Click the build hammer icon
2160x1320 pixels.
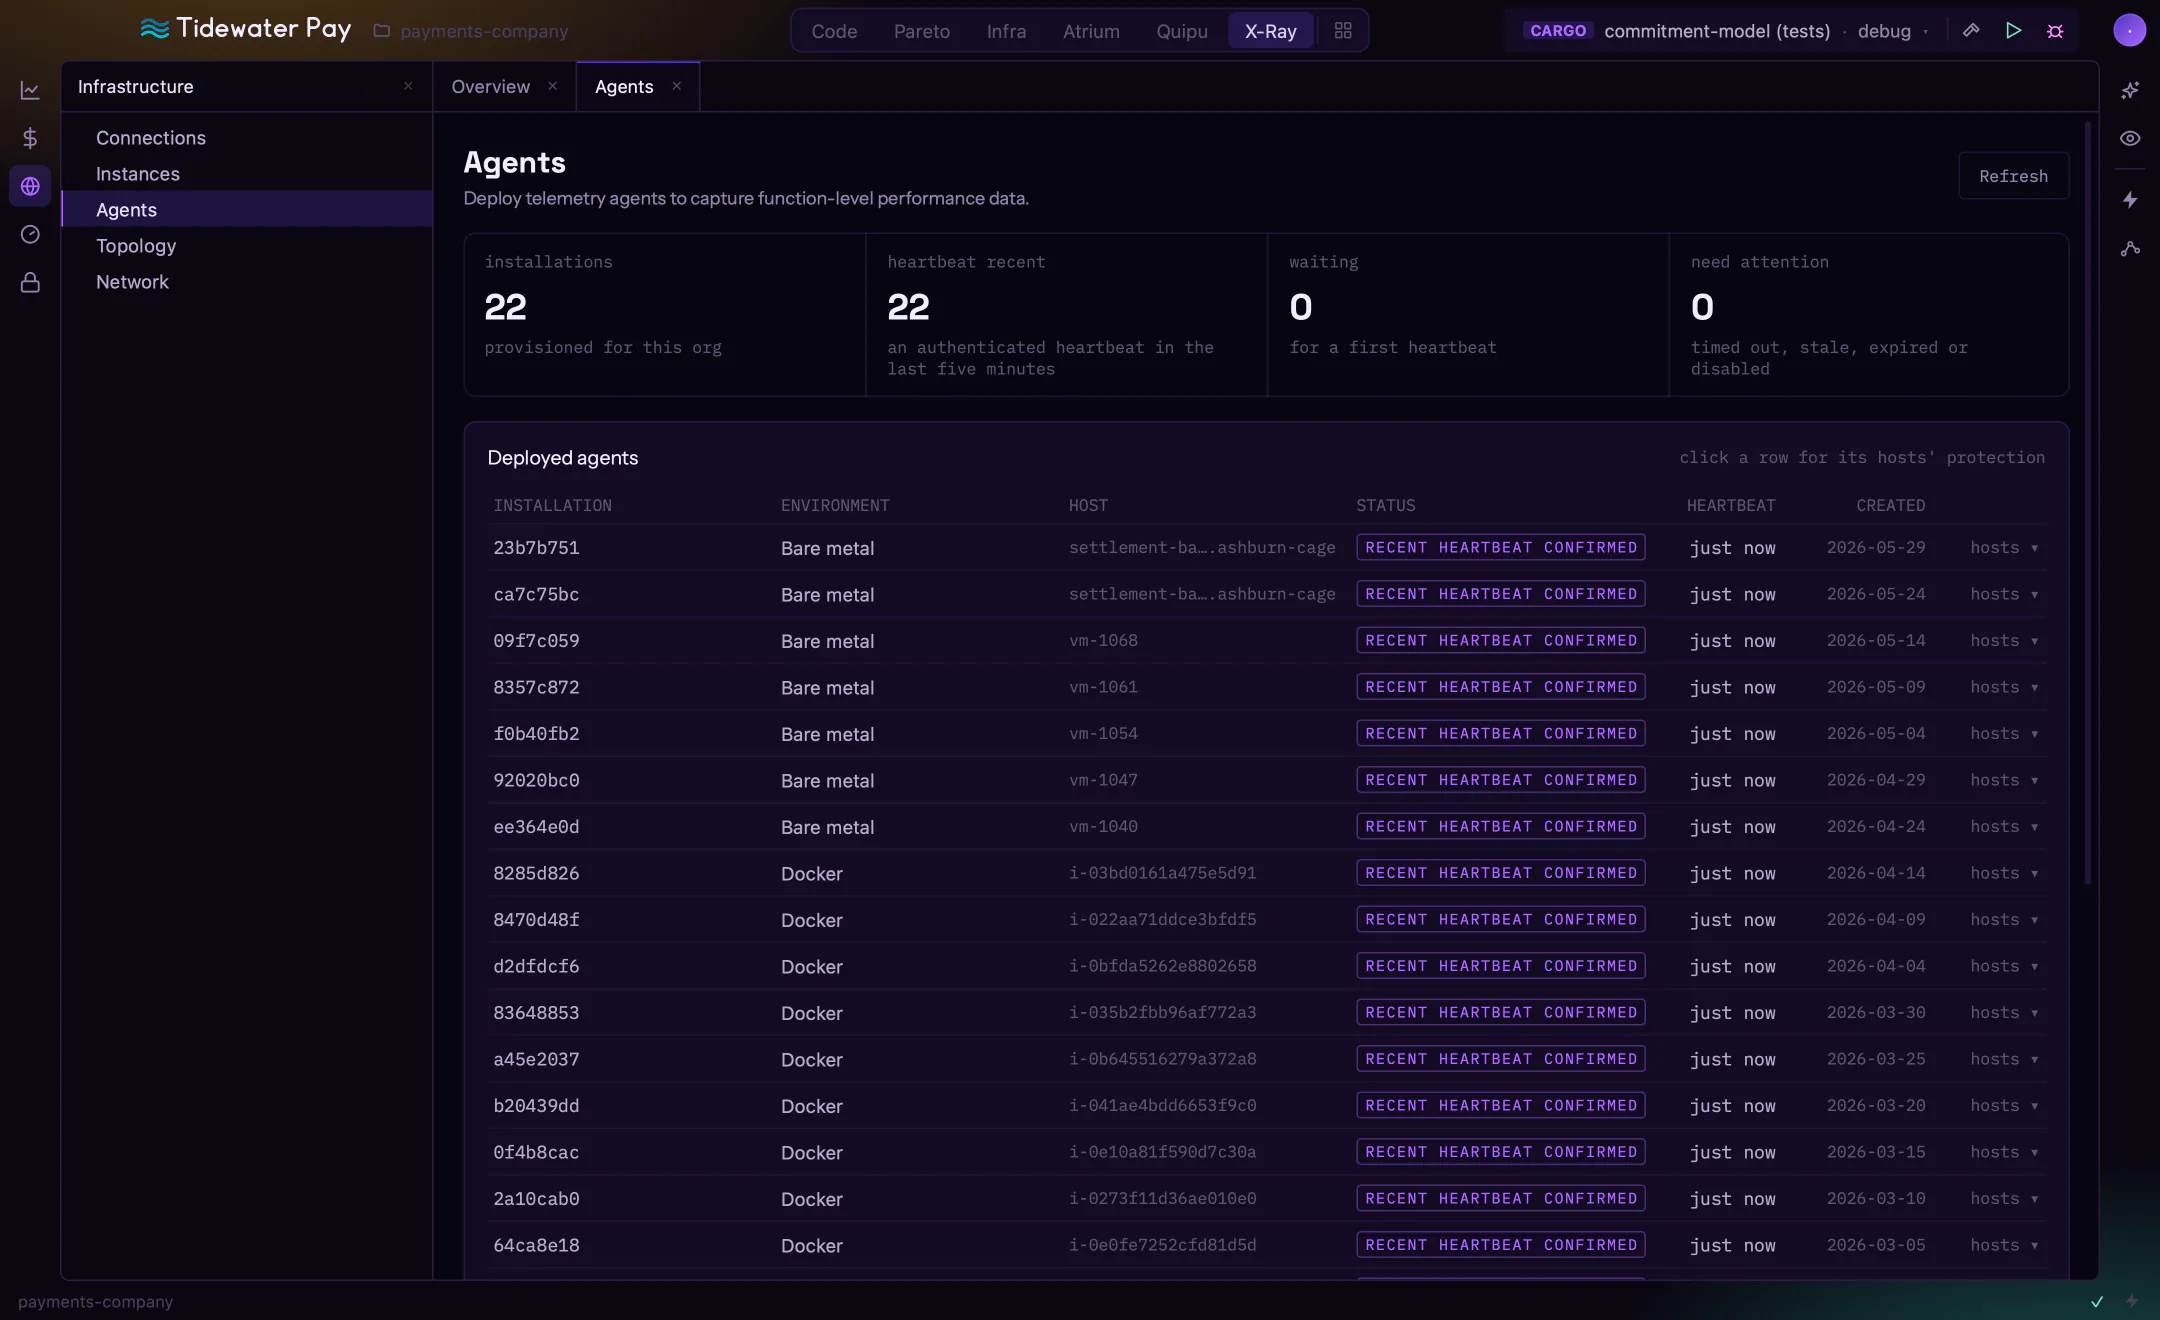pos(1971,30)
